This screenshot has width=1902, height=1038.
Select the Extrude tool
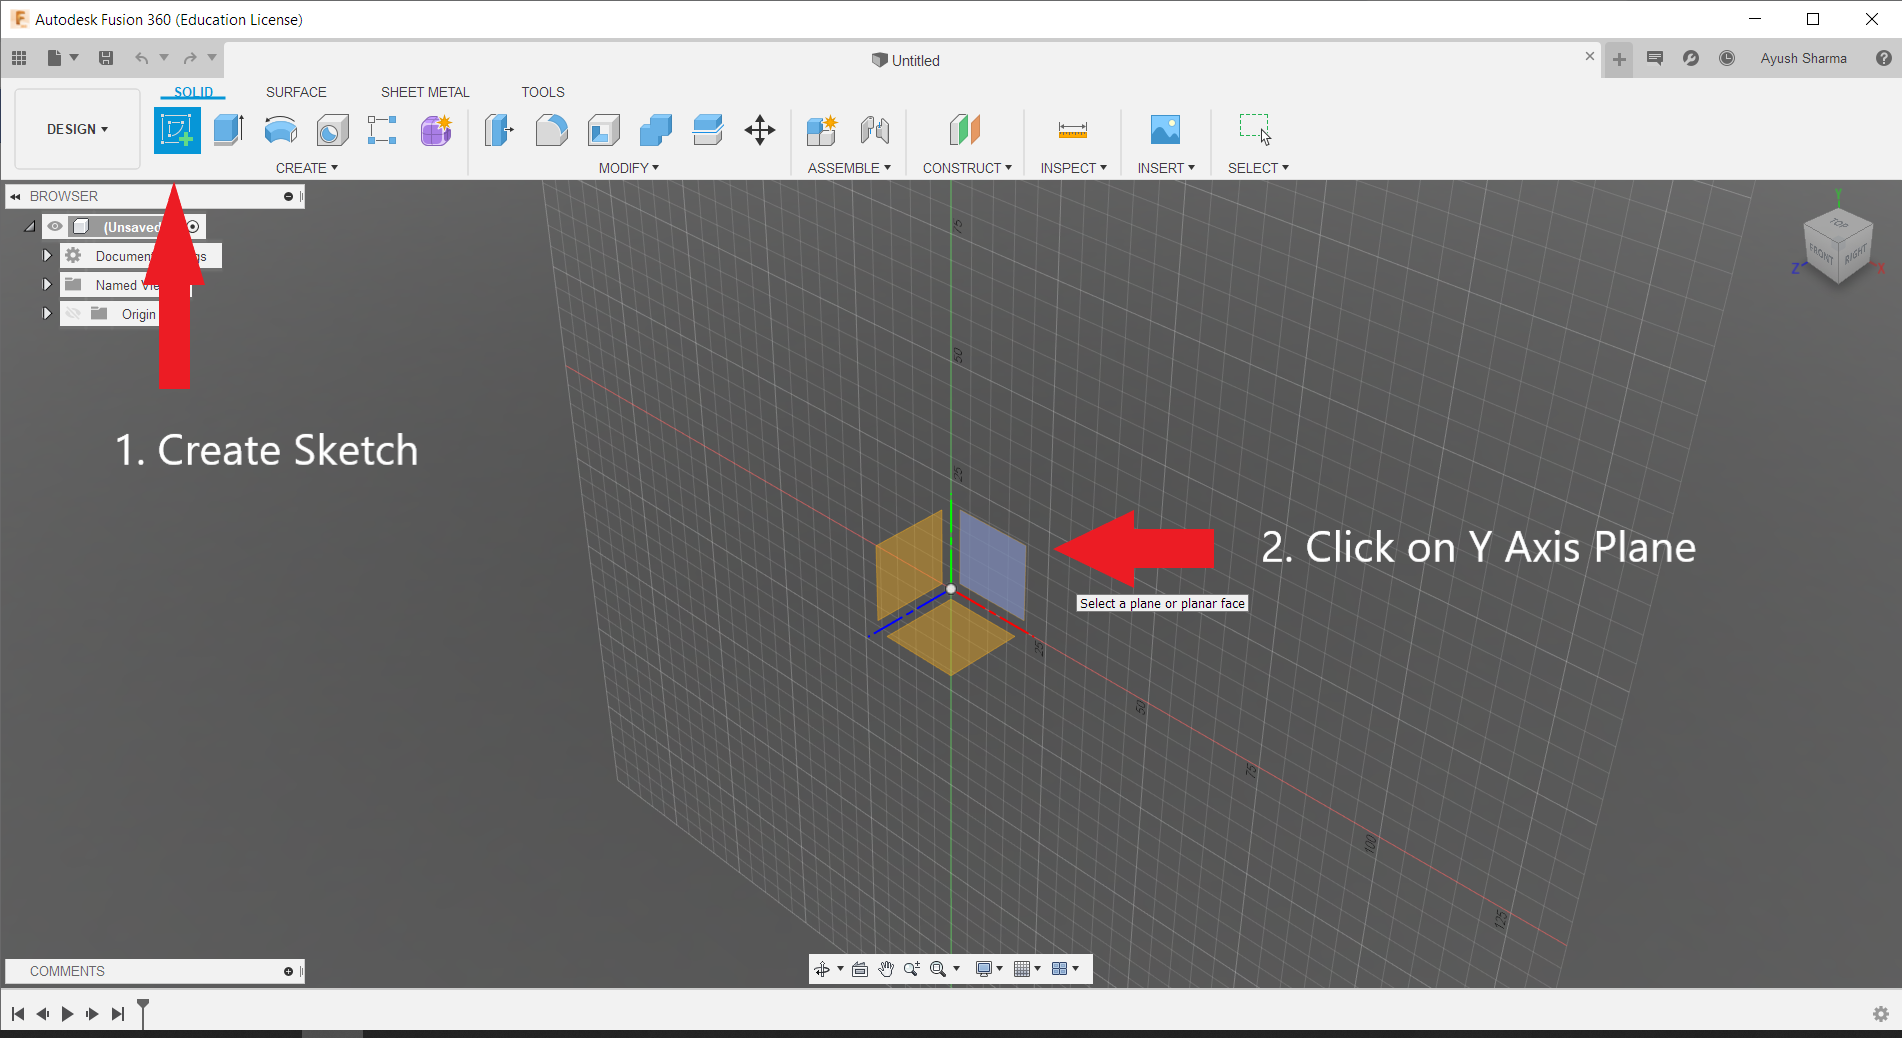click(x=228, y=130)
